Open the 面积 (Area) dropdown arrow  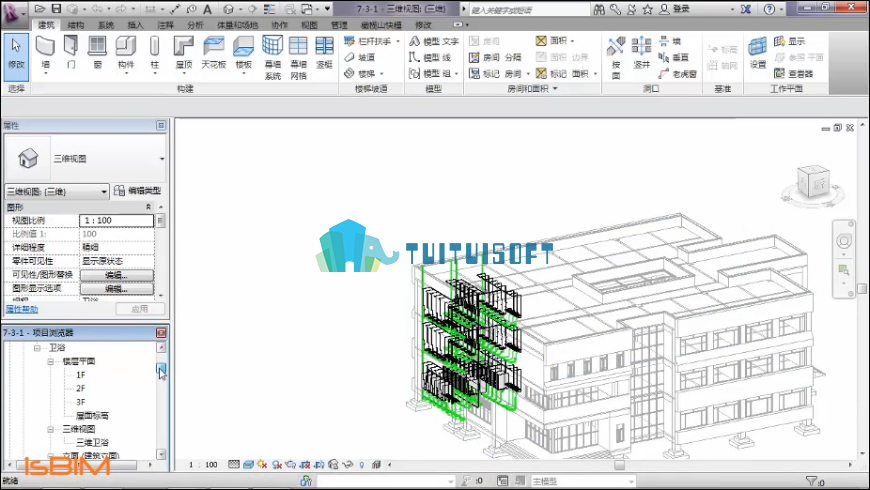[x=573, y=41]
